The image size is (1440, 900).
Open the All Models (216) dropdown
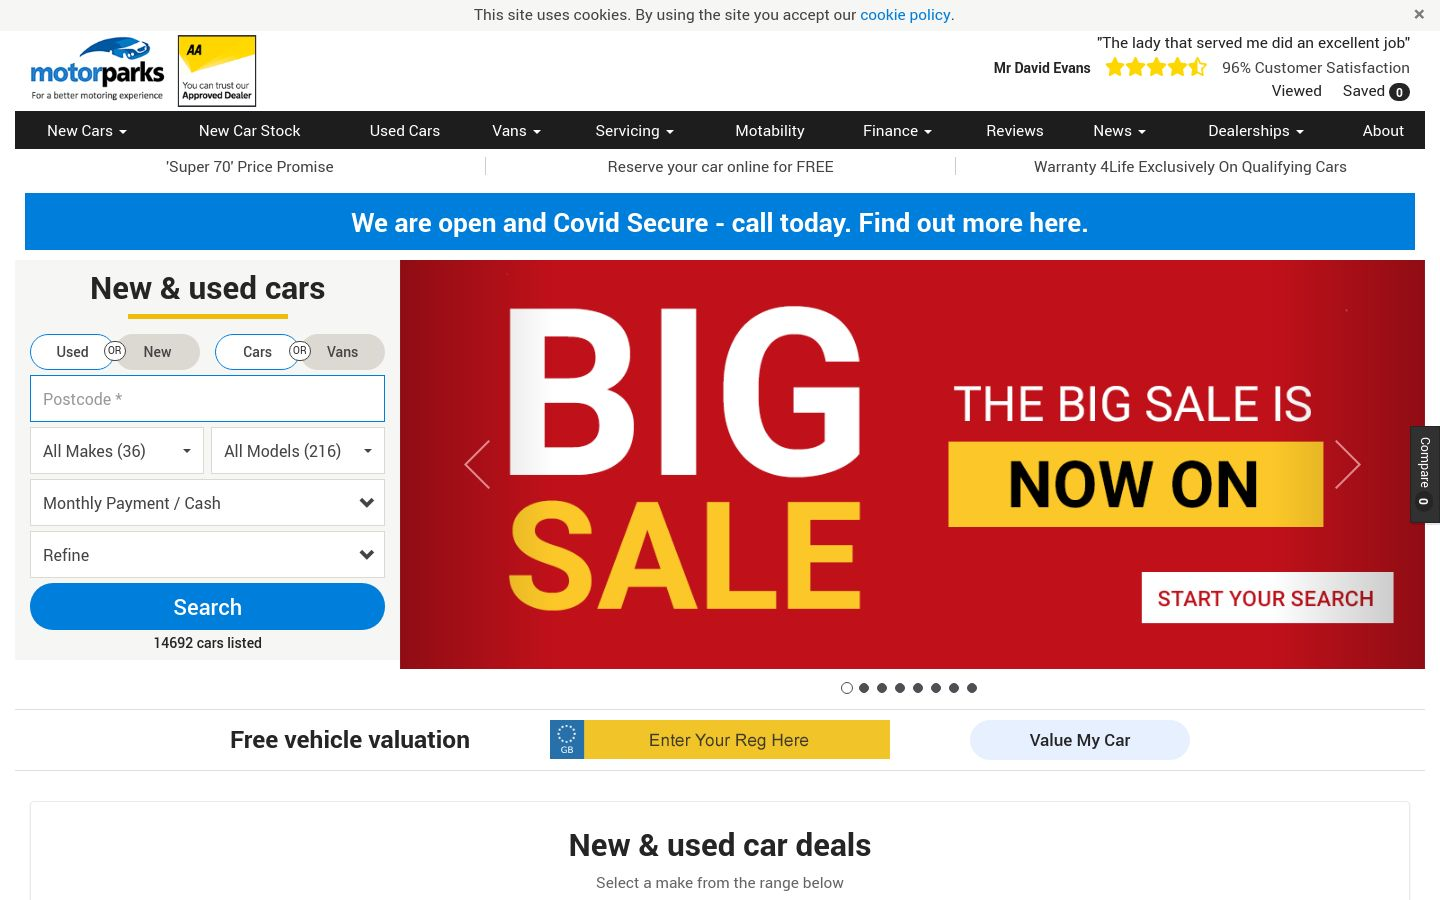click(298, 451)
